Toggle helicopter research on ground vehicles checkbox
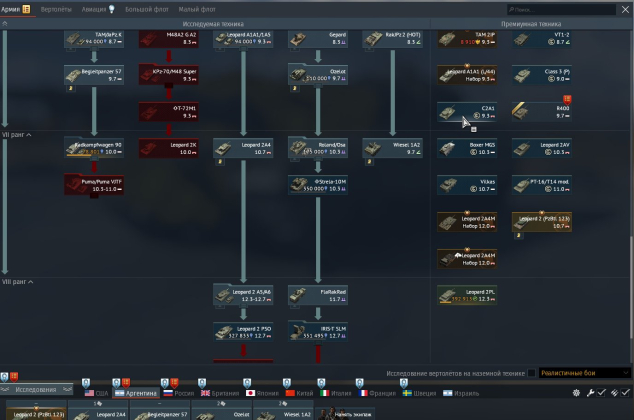The image size is (634, 420). (x=532, y=372)
